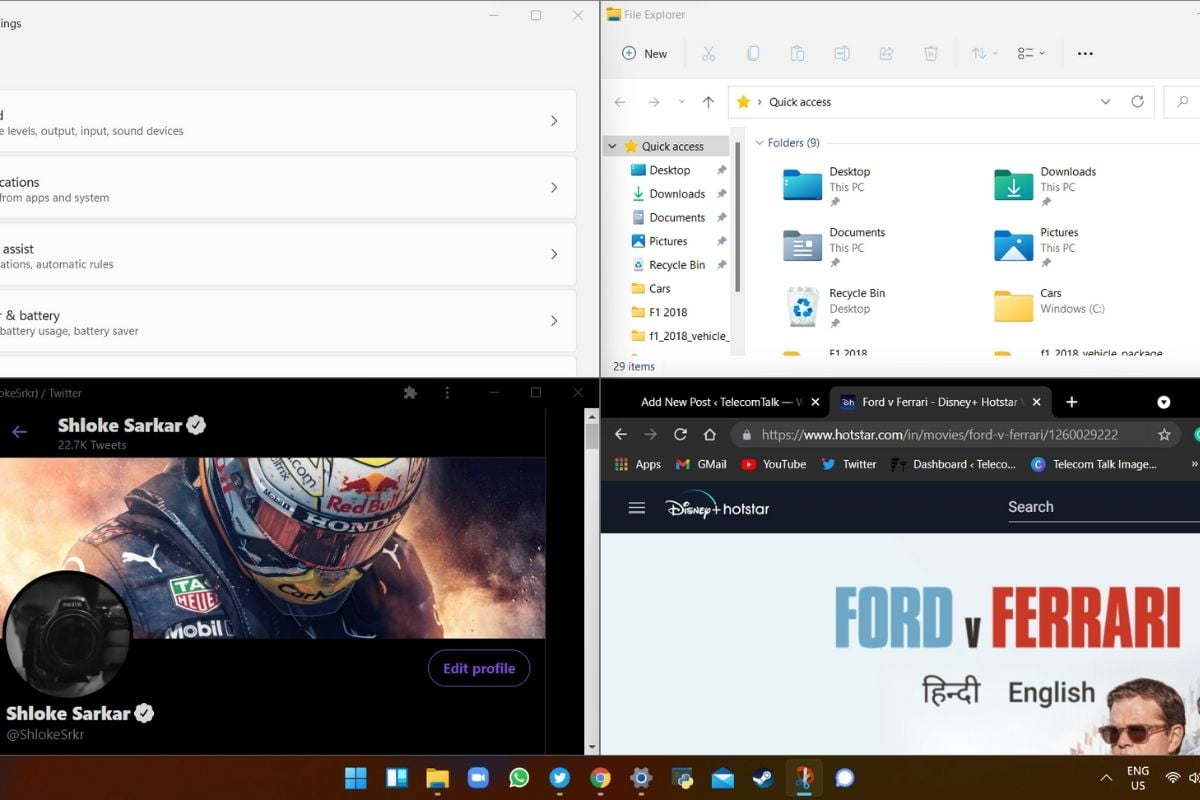Open Signal chat app from the taskbar
1200x800 pixels.
click(x=844, y=778)
